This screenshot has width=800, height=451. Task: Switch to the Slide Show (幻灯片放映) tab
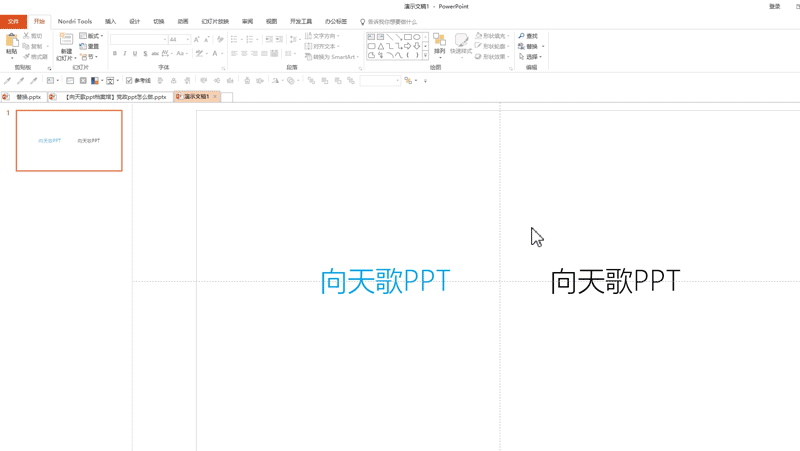[215, 21]
